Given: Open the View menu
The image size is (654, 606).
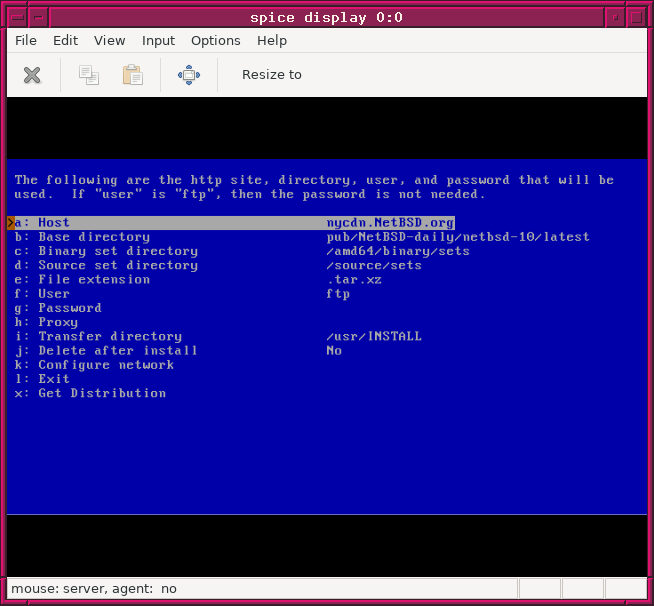Looking at the screenshot, I should click(110, 41).
